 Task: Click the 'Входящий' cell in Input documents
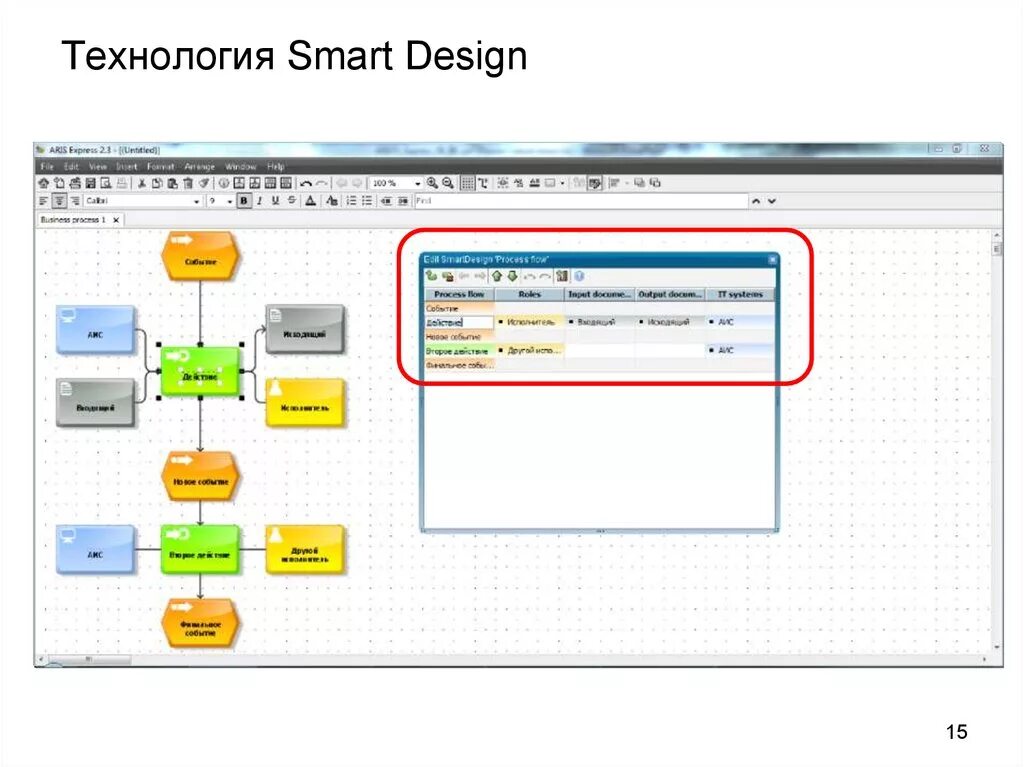pyautogui.click(x=600, y=322)
